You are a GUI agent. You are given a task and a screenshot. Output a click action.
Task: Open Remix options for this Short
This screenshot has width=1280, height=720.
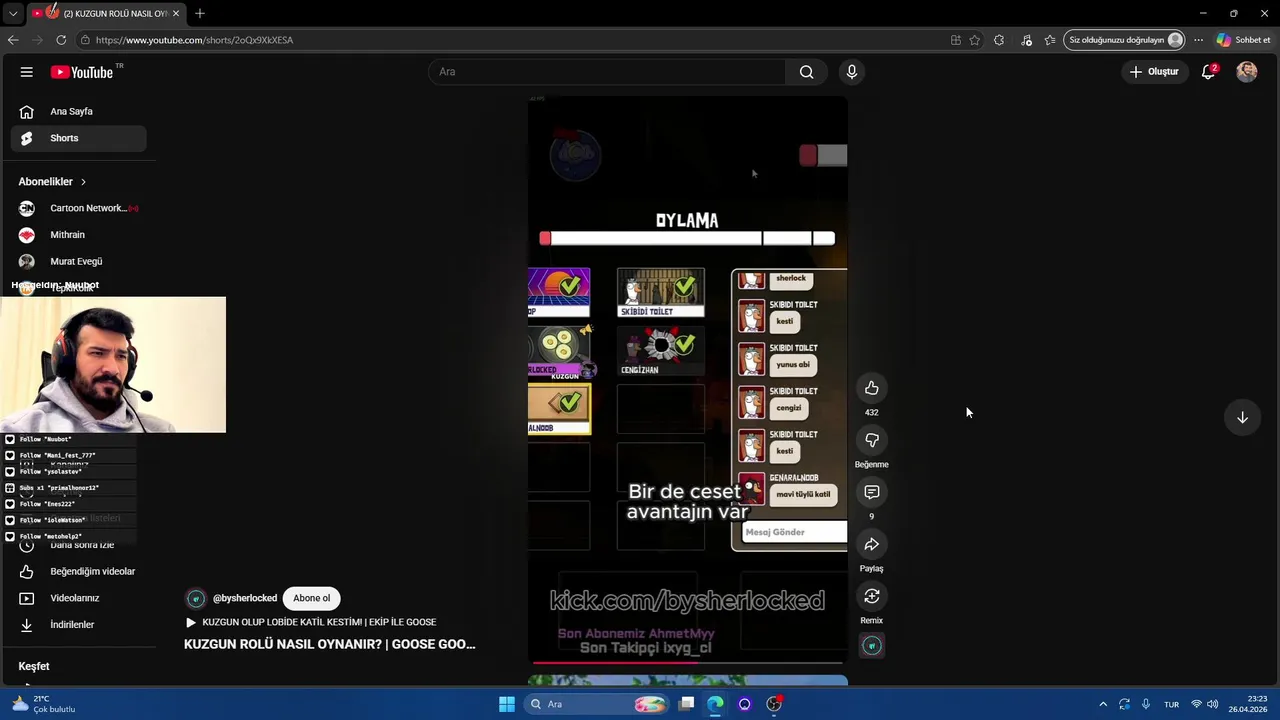(x=872, y=596)
